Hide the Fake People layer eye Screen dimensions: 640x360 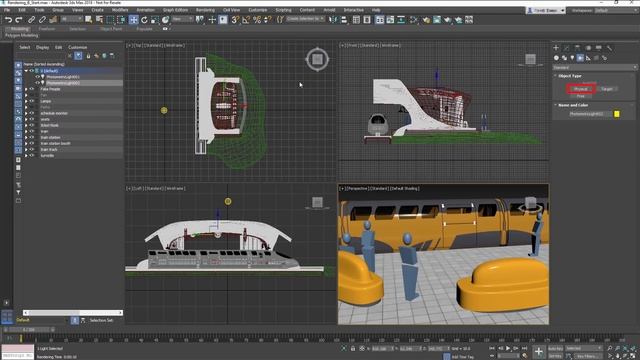(x=31, y=89)
